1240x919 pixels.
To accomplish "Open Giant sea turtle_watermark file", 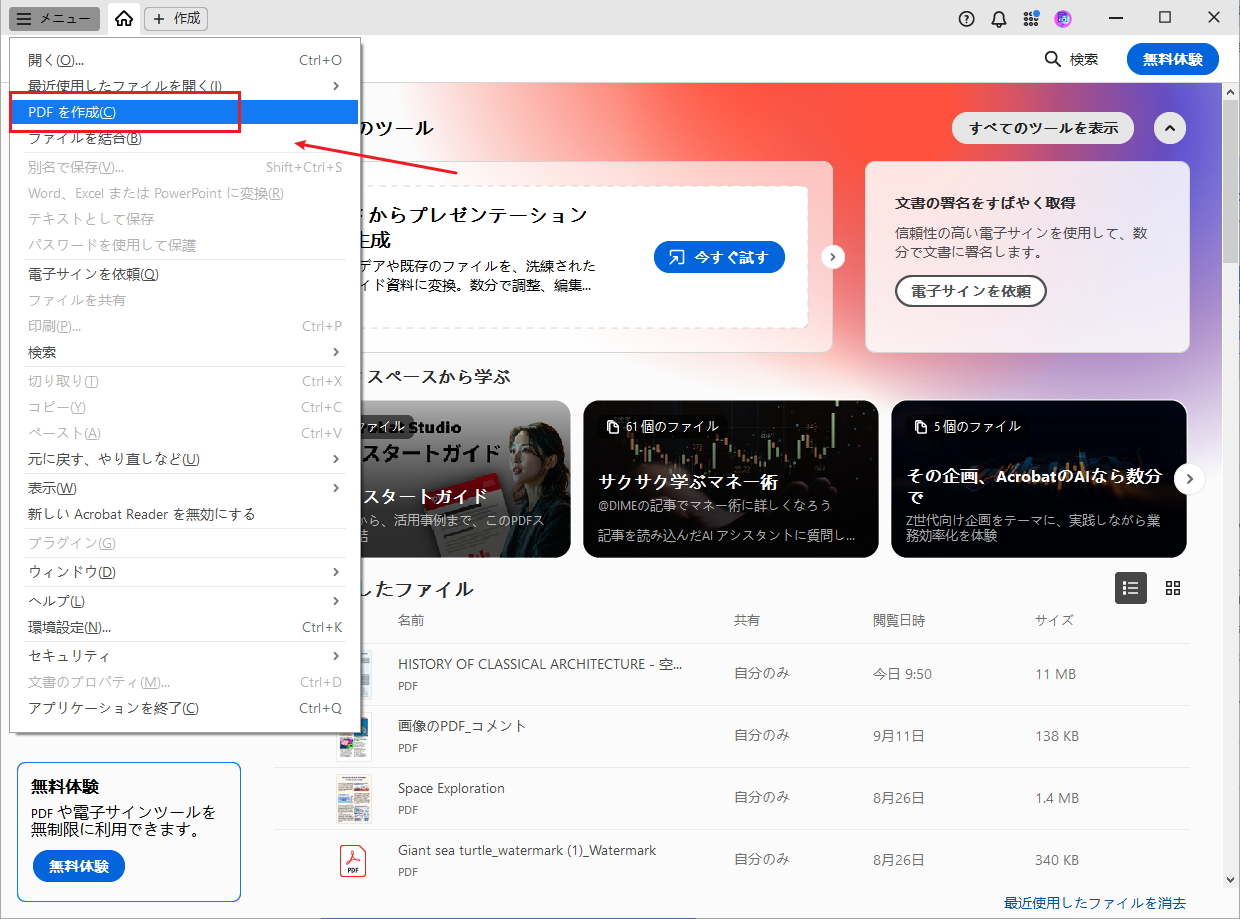I will coord(527,850).
